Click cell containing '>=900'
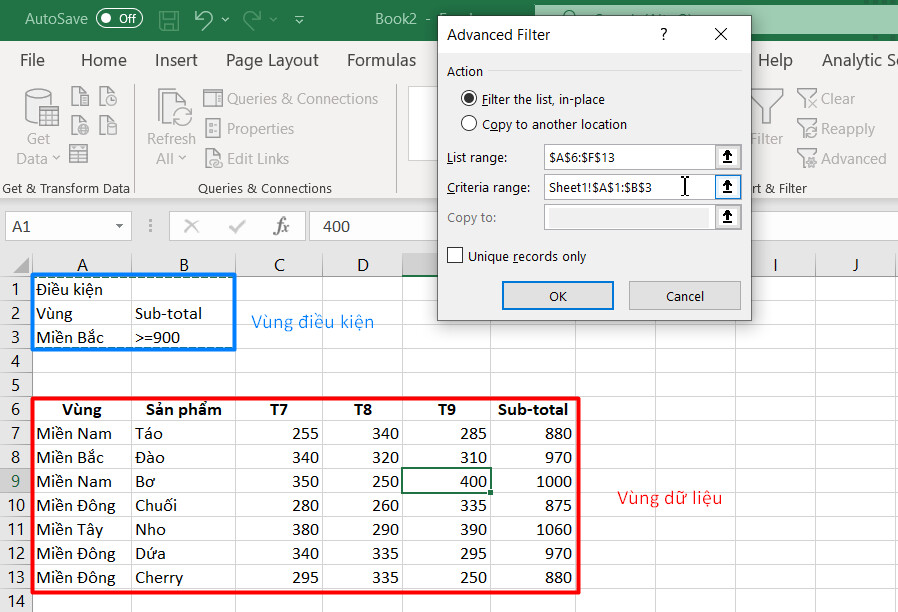This screenshot has height=612, width=898. click(183, 337)
